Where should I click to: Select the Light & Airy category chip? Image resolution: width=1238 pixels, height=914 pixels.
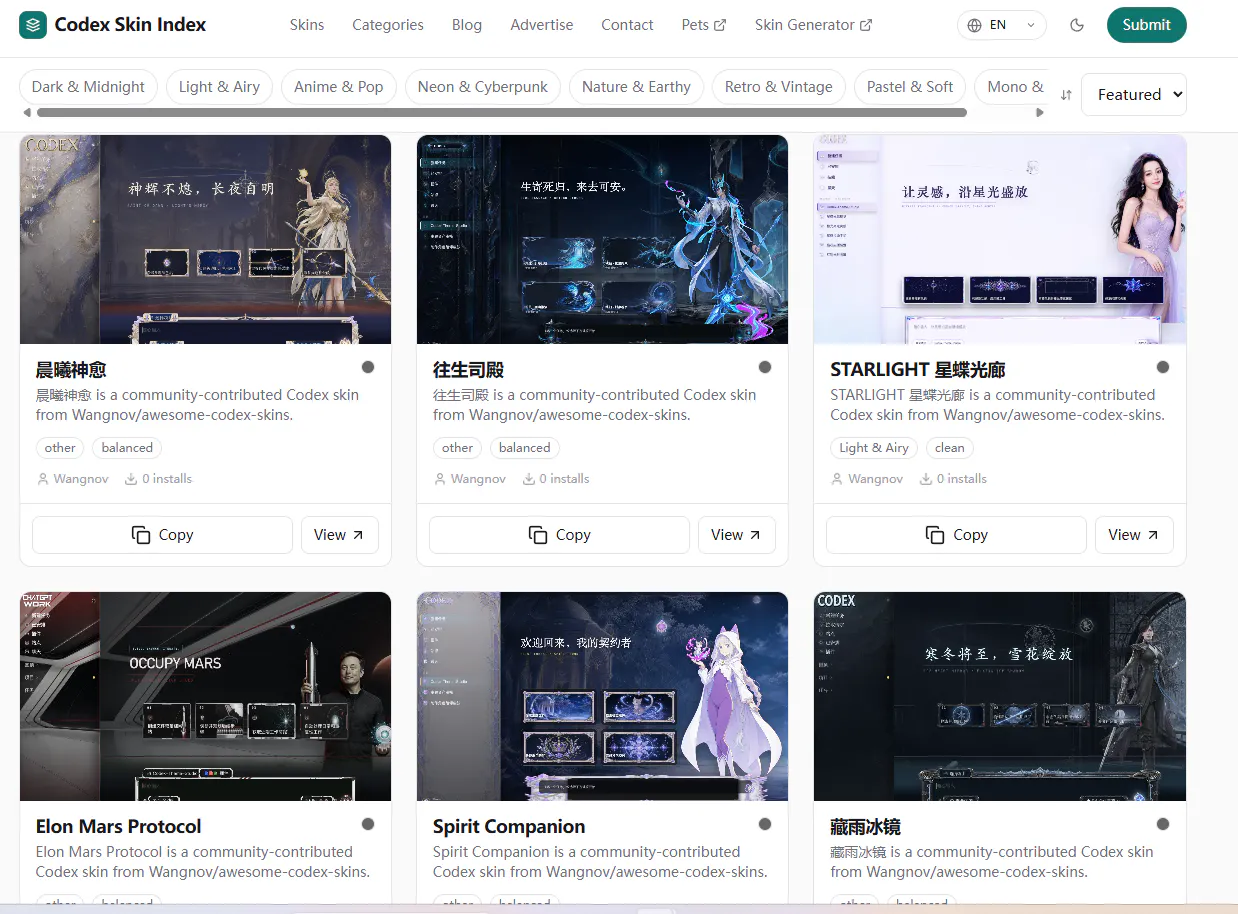pos(219,87)
